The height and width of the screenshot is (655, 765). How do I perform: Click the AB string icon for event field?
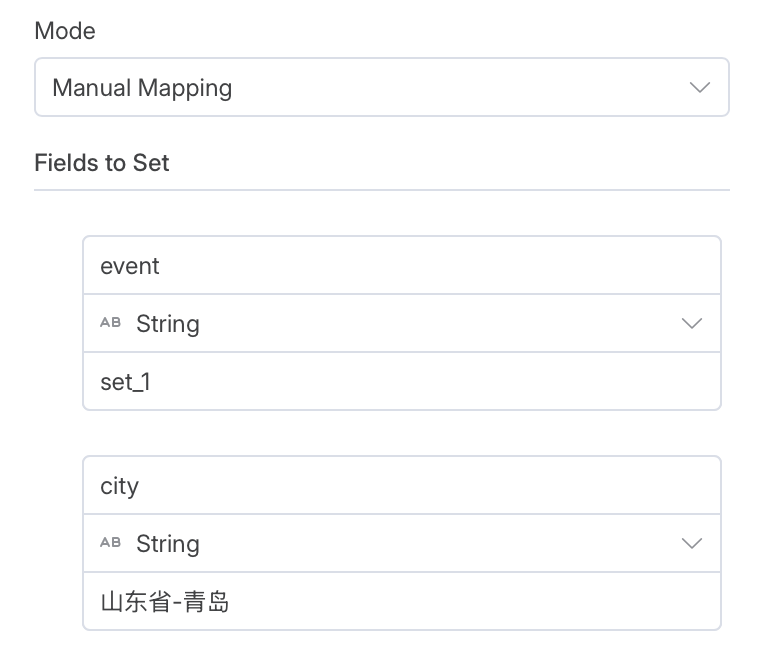(110, 322)
